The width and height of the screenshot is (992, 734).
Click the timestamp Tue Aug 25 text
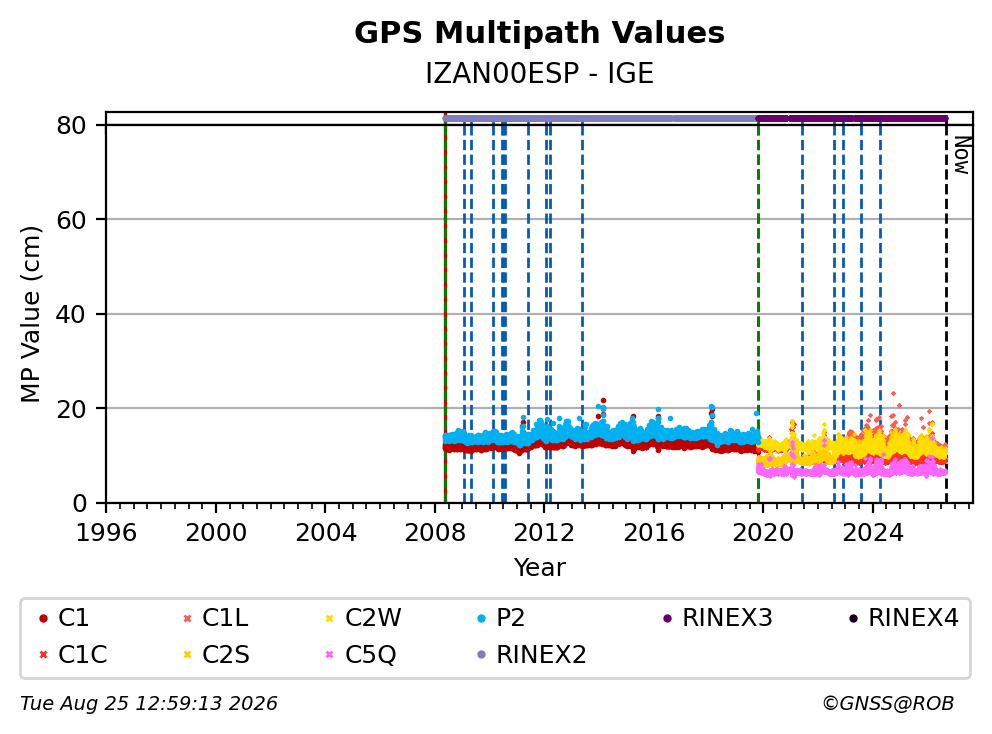click(72, 704)
